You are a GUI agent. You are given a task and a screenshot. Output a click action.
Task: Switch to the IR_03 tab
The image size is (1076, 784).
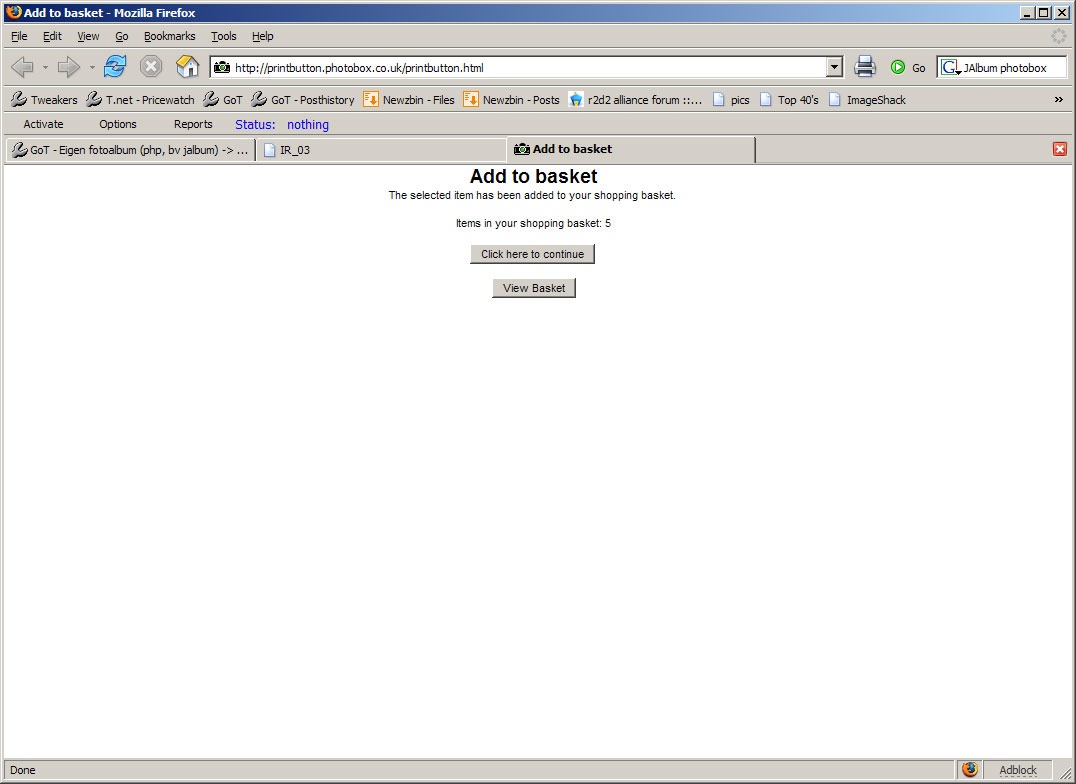click(382, 150)
